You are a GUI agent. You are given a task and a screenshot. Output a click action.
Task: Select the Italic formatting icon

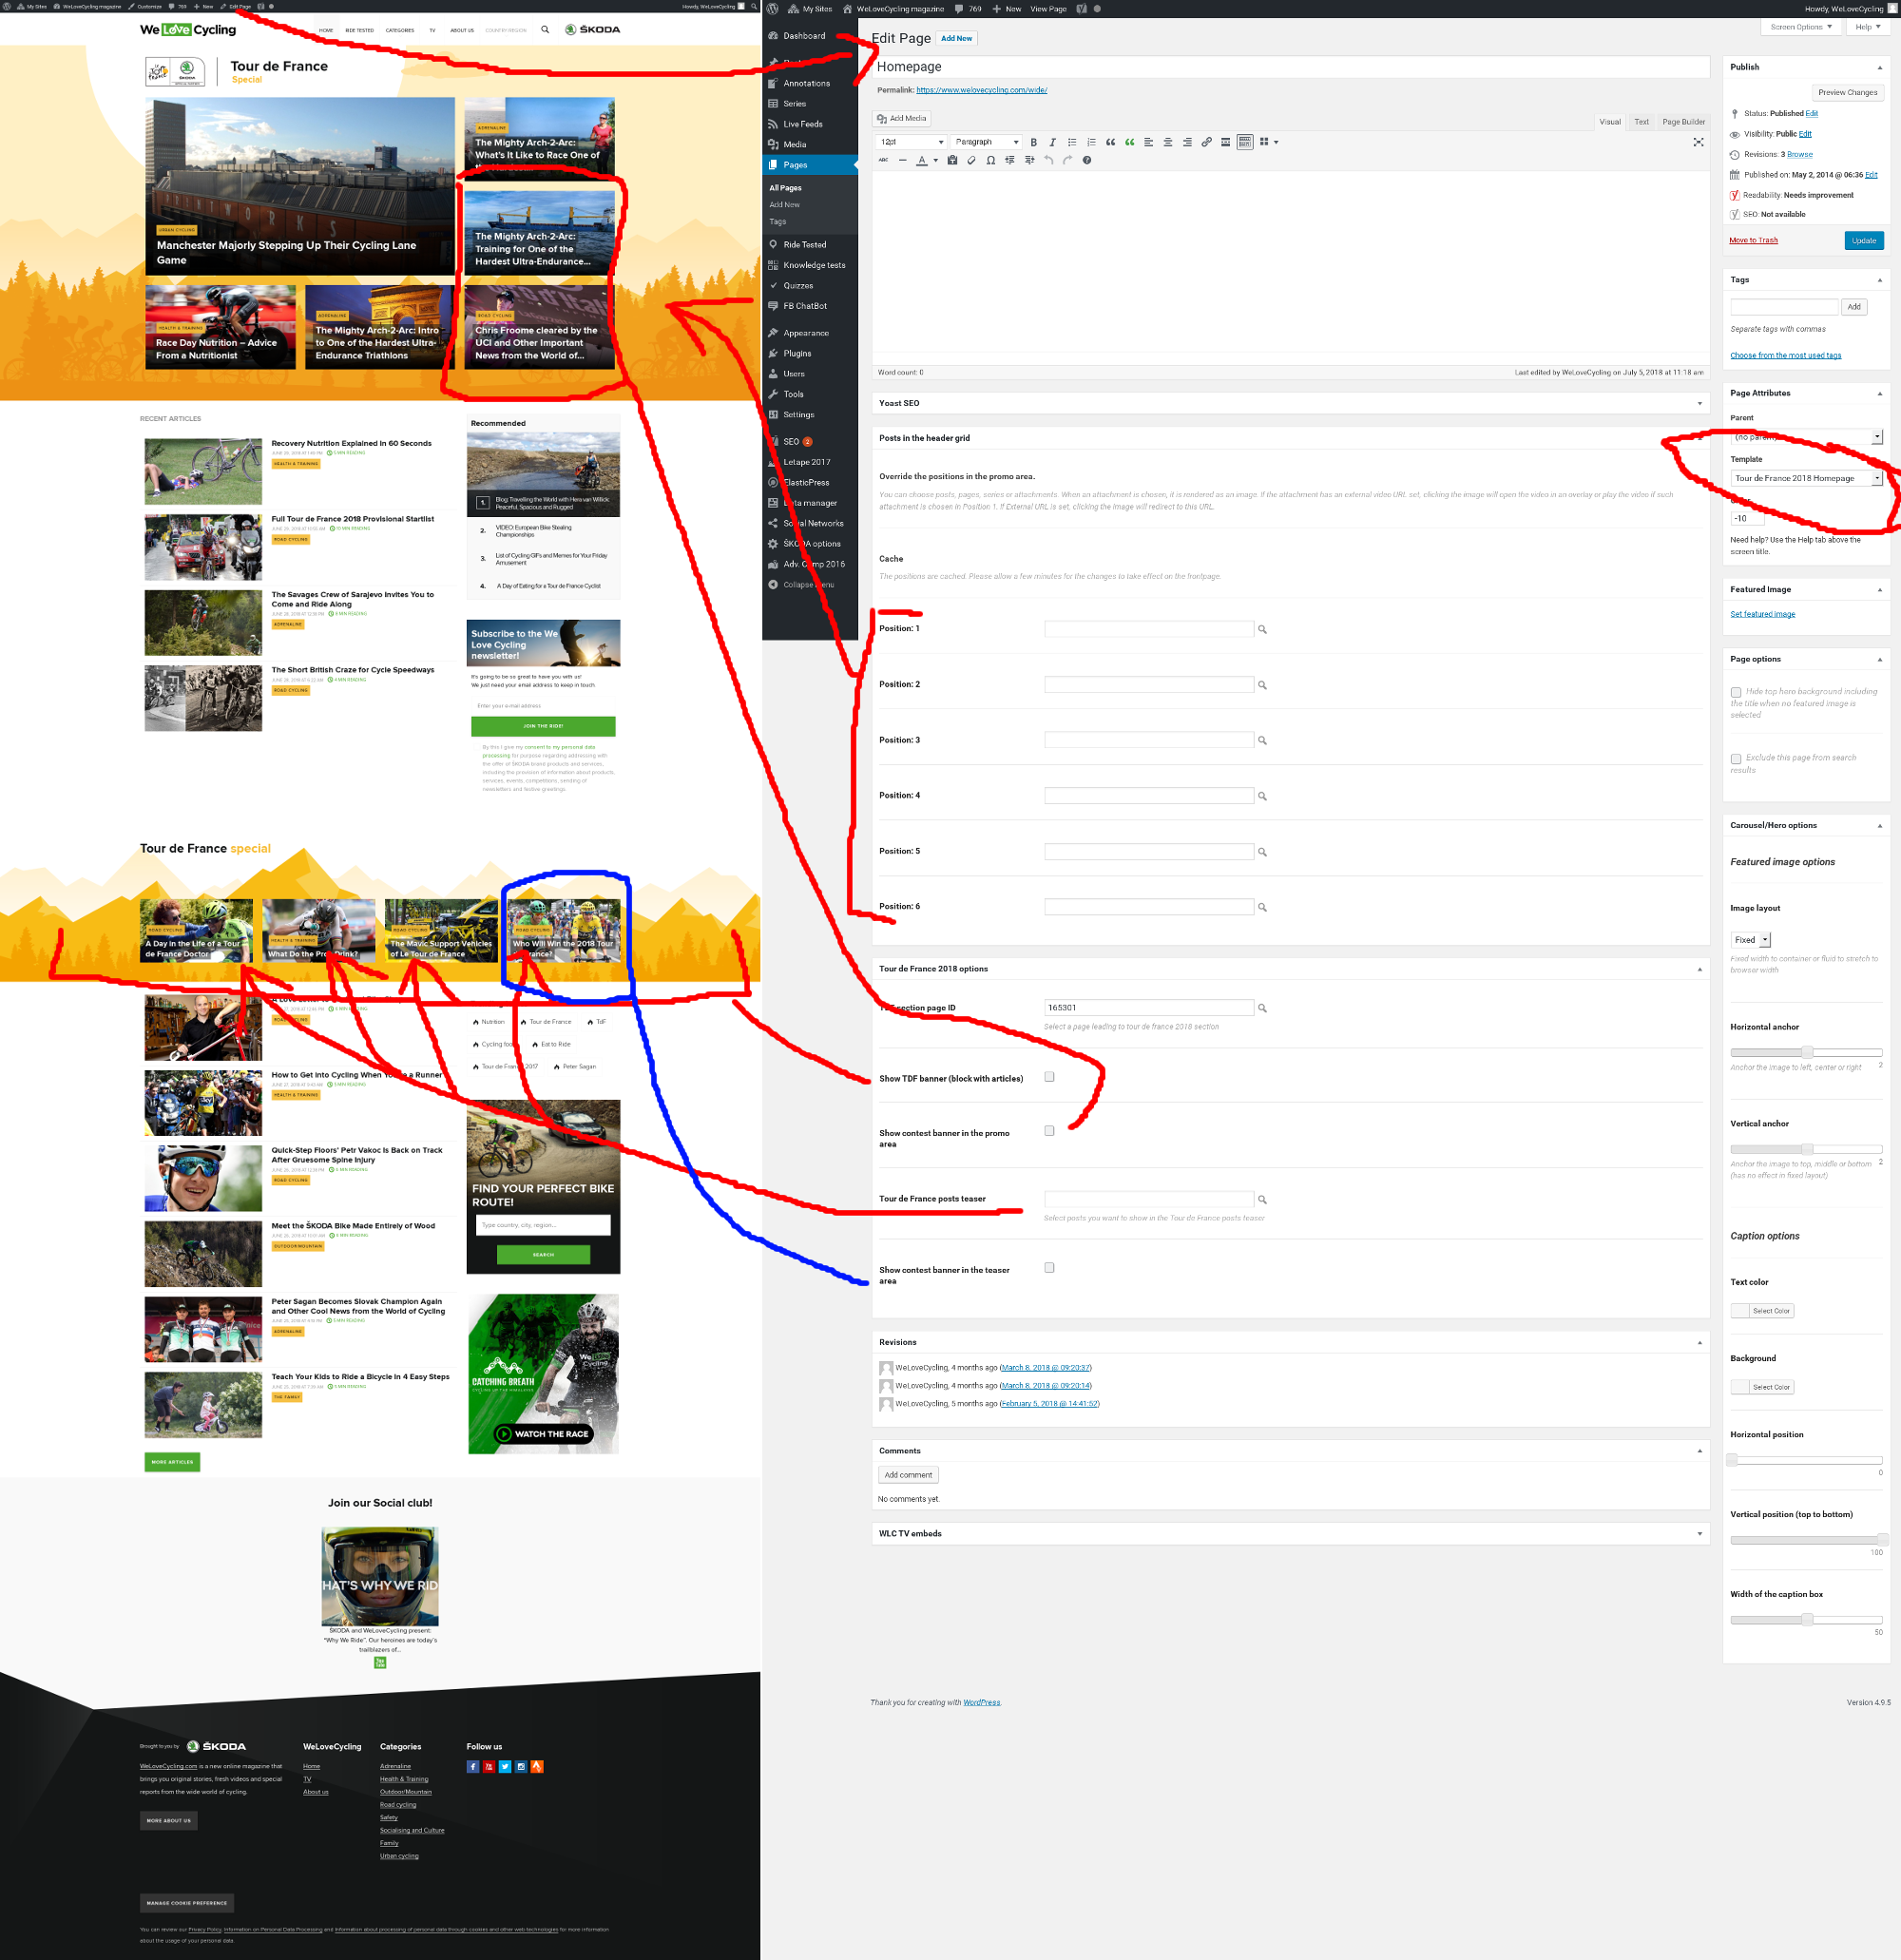coord(1053,142)
